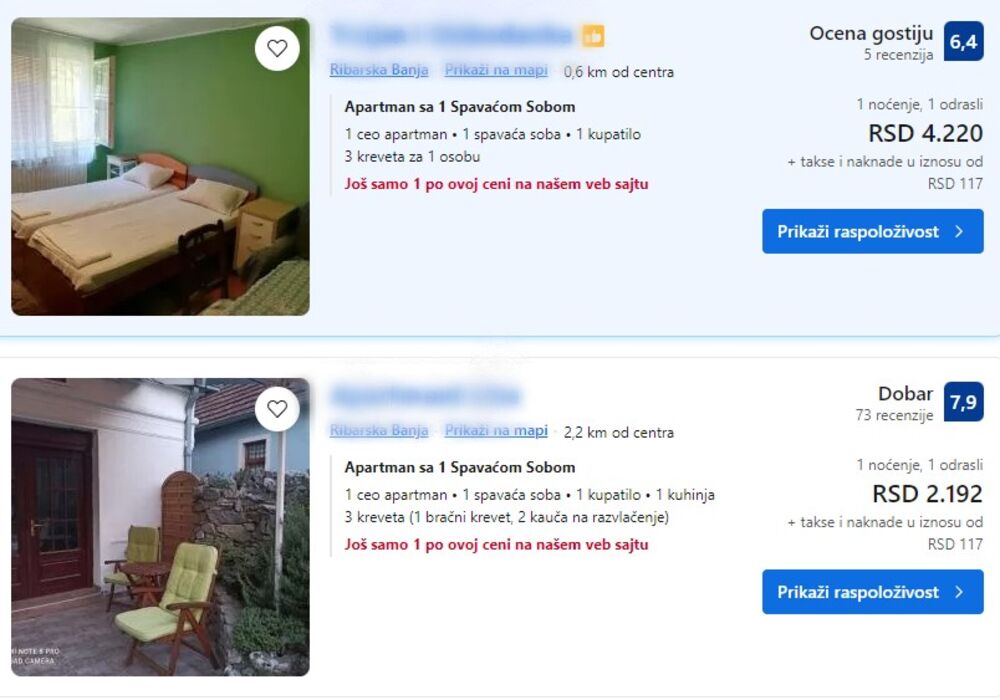Save patio apartment with heart icon

tap(277, 409)
